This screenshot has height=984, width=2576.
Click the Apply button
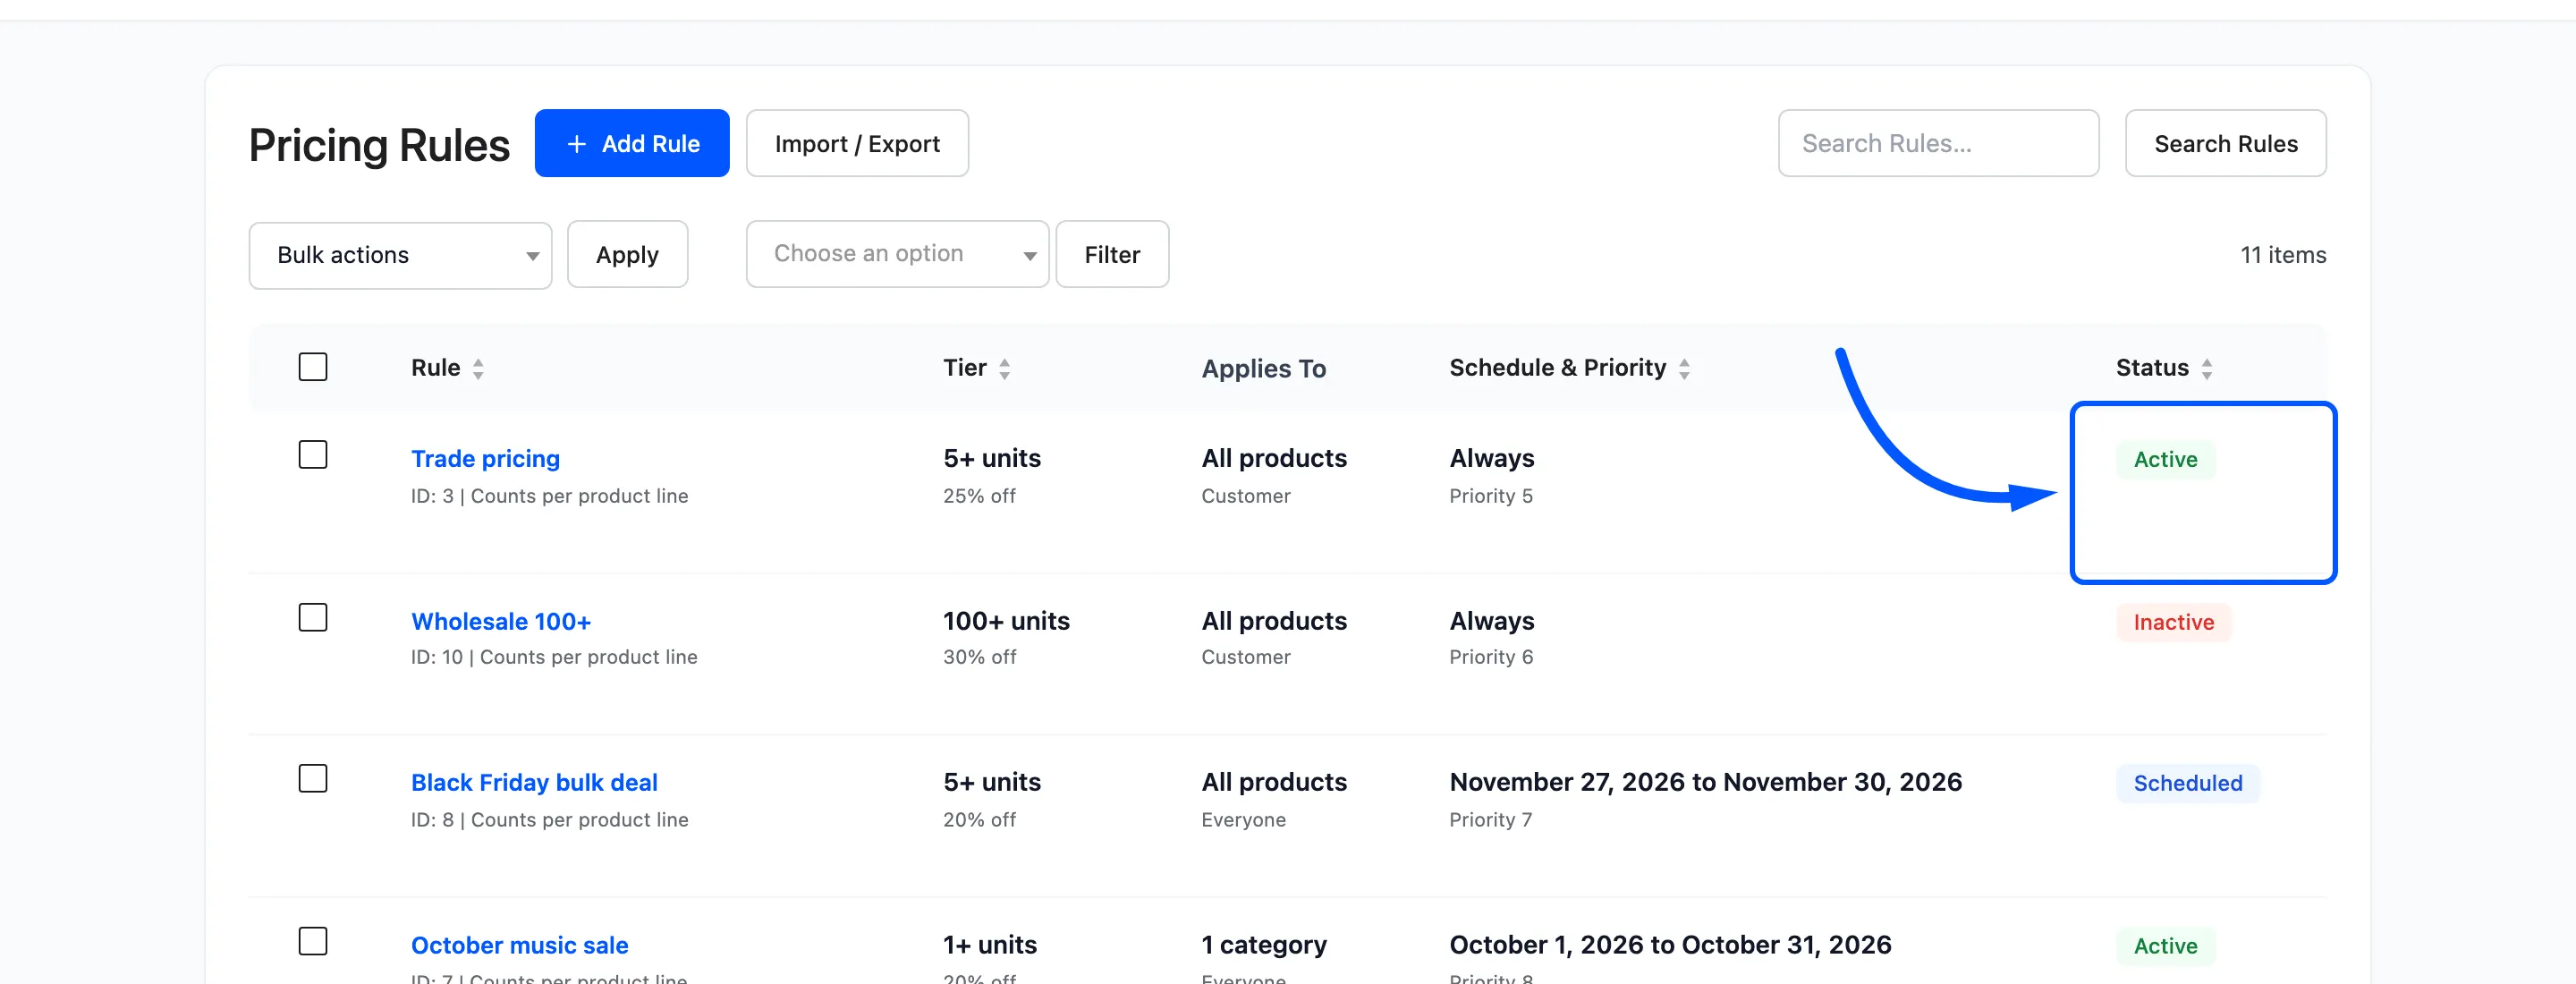[x=627, y=255]
